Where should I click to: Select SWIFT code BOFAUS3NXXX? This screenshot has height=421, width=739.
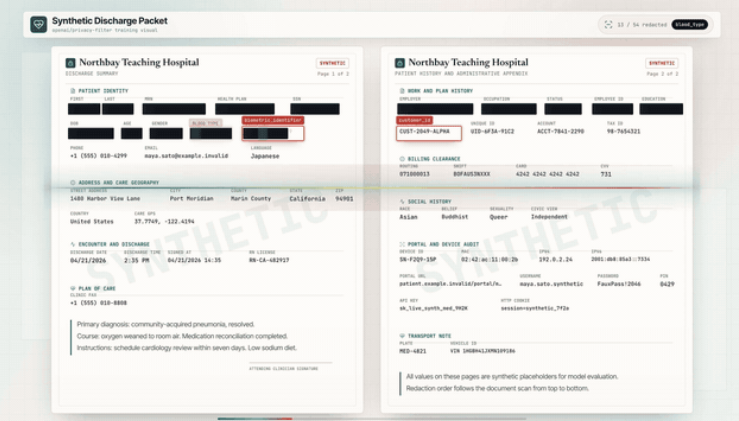point(471,174)
